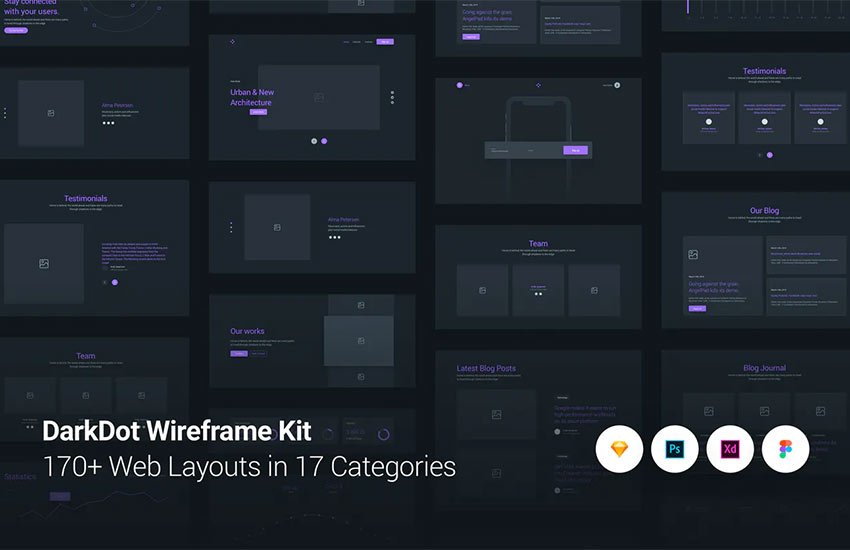The width and height of the screenshot is (850, 550).
Task: Click the logo icon above the phone mockup
Action: 538,85
